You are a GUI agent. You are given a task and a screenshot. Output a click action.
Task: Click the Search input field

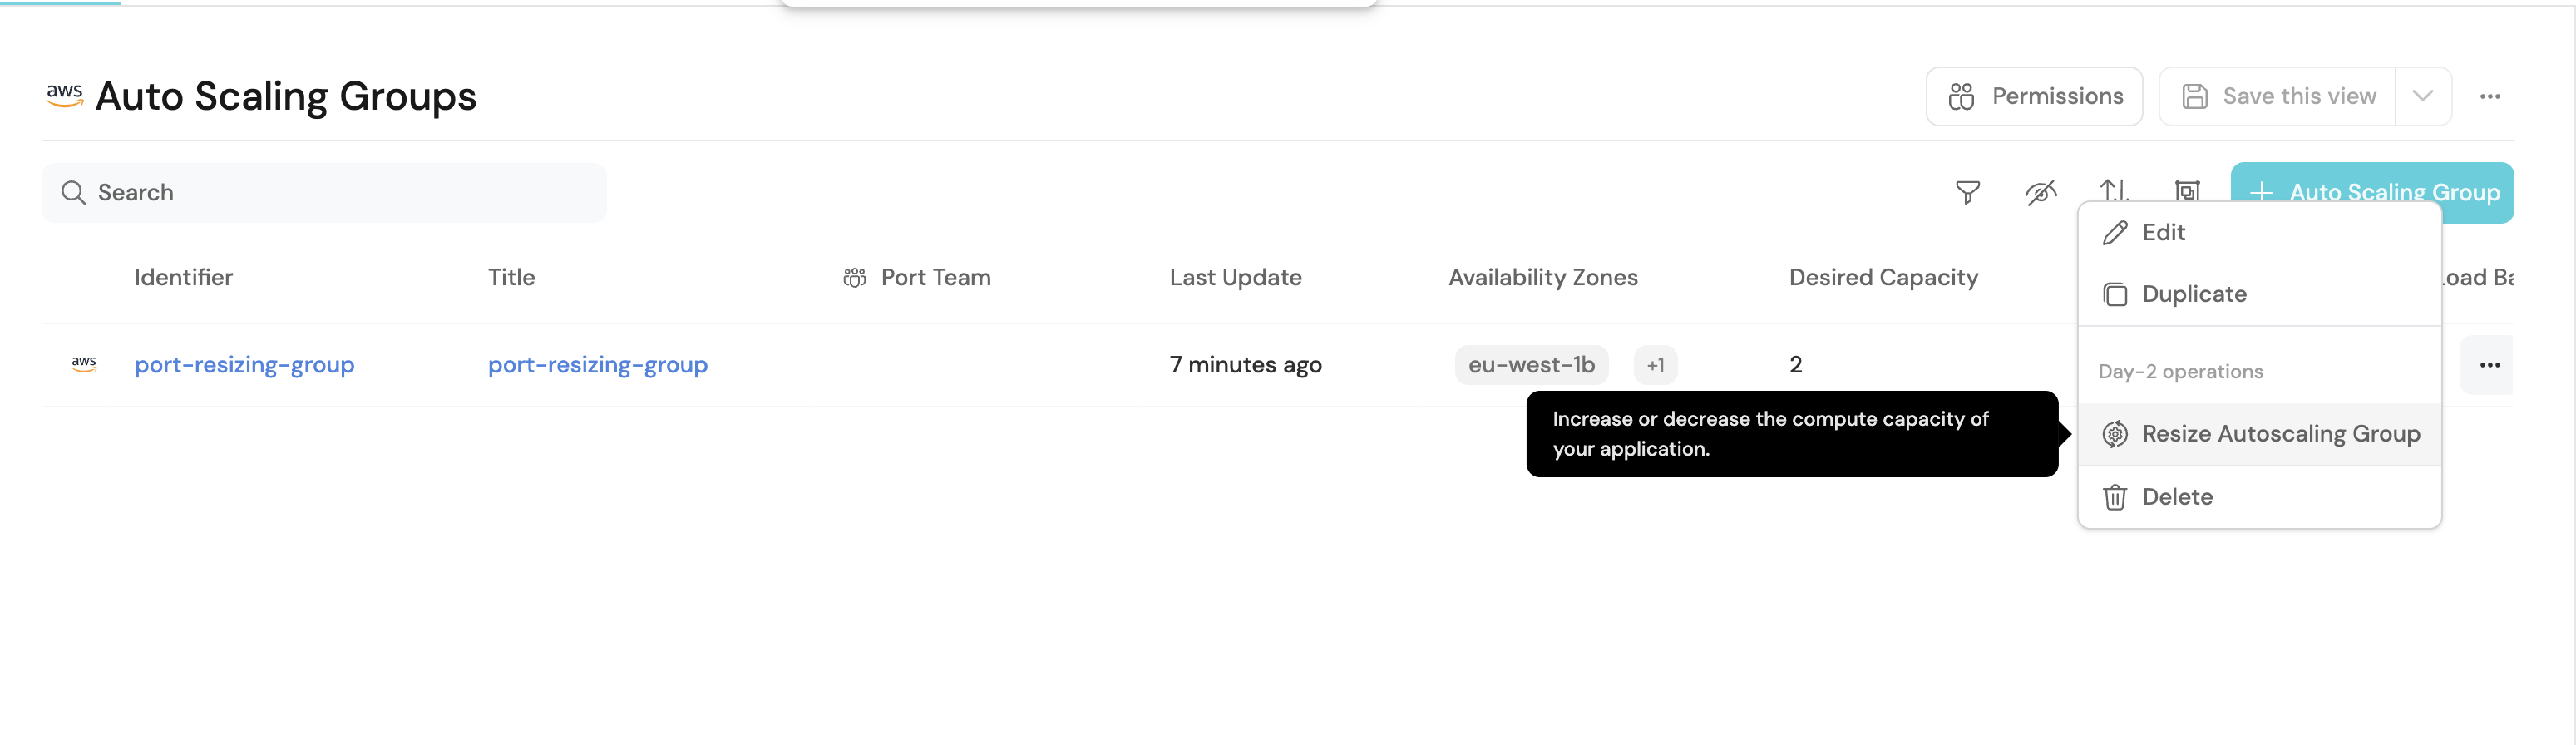324,193
